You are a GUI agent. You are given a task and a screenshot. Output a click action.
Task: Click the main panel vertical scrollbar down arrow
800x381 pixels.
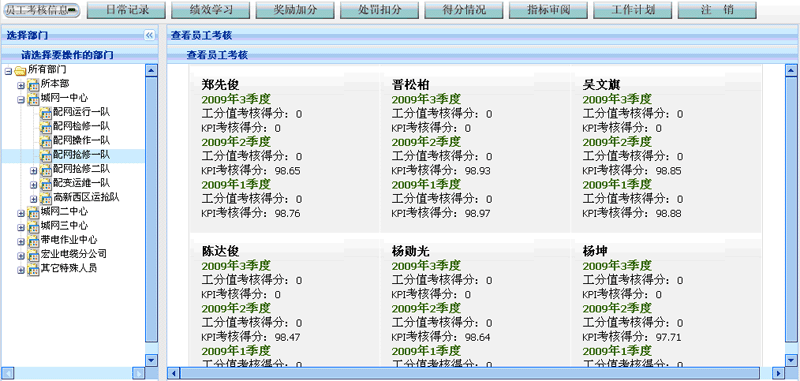pyautogui.click(x=791, y=360)
